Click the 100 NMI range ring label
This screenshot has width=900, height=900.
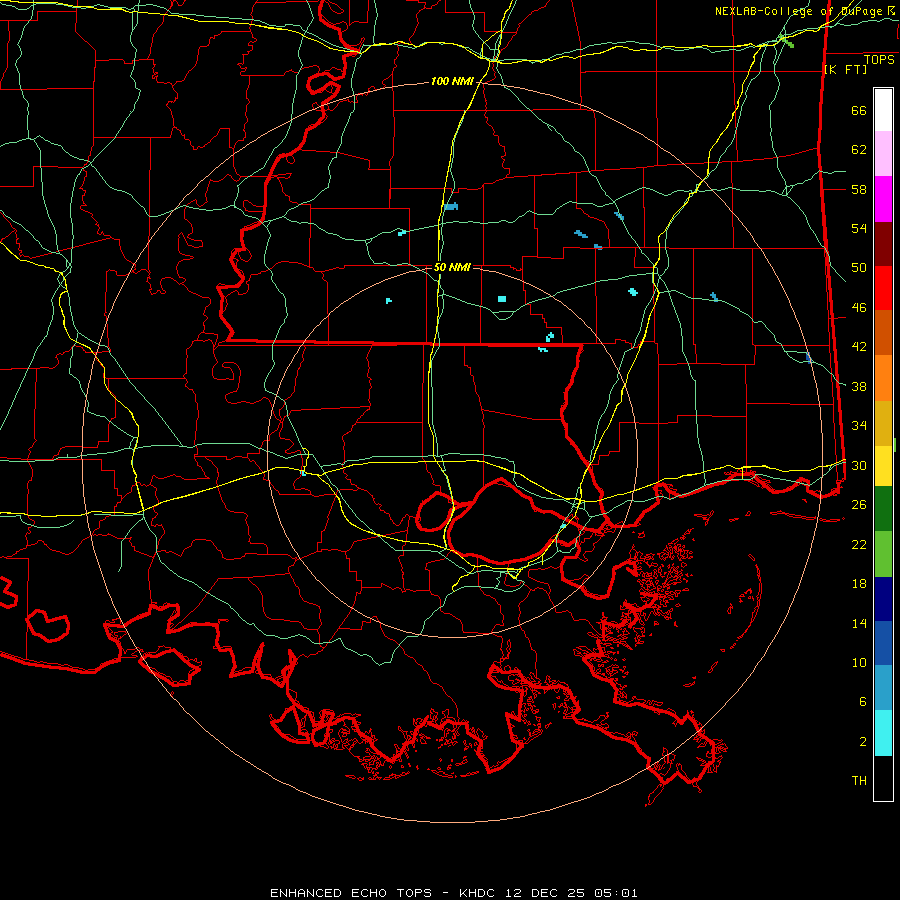(452, 82)
